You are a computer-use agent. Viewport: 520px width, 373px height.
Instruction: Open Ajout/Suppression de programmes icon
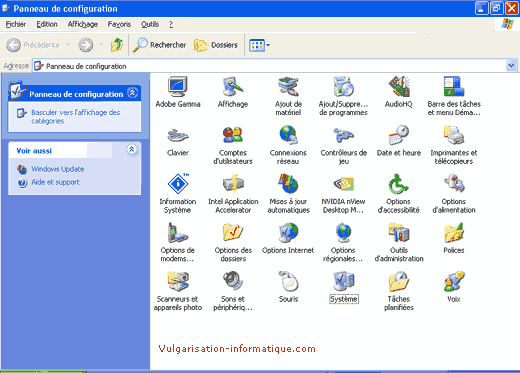(x=343, y=87)
